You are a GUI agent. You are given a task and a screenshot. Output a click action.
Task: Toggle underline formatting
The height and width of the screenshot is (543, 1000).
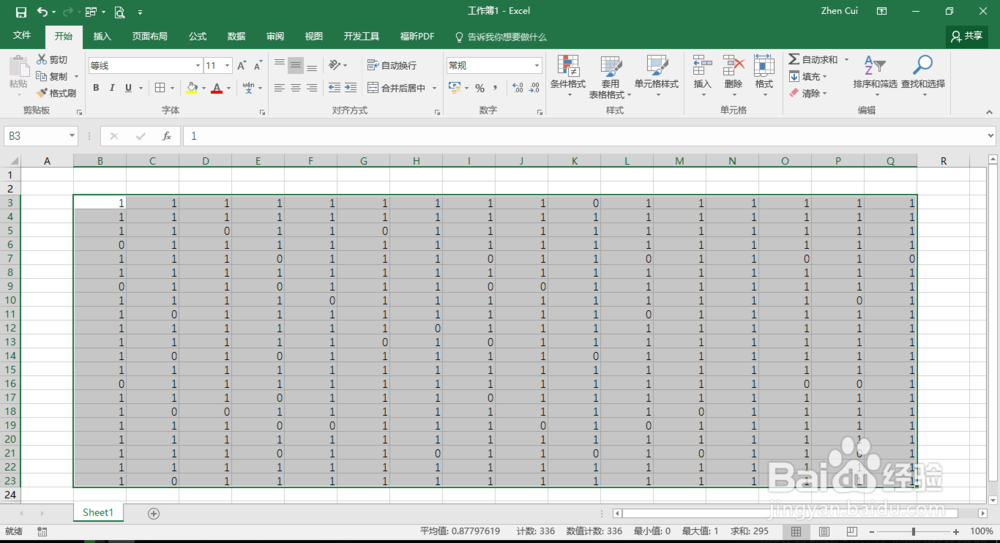pos(128,88)
